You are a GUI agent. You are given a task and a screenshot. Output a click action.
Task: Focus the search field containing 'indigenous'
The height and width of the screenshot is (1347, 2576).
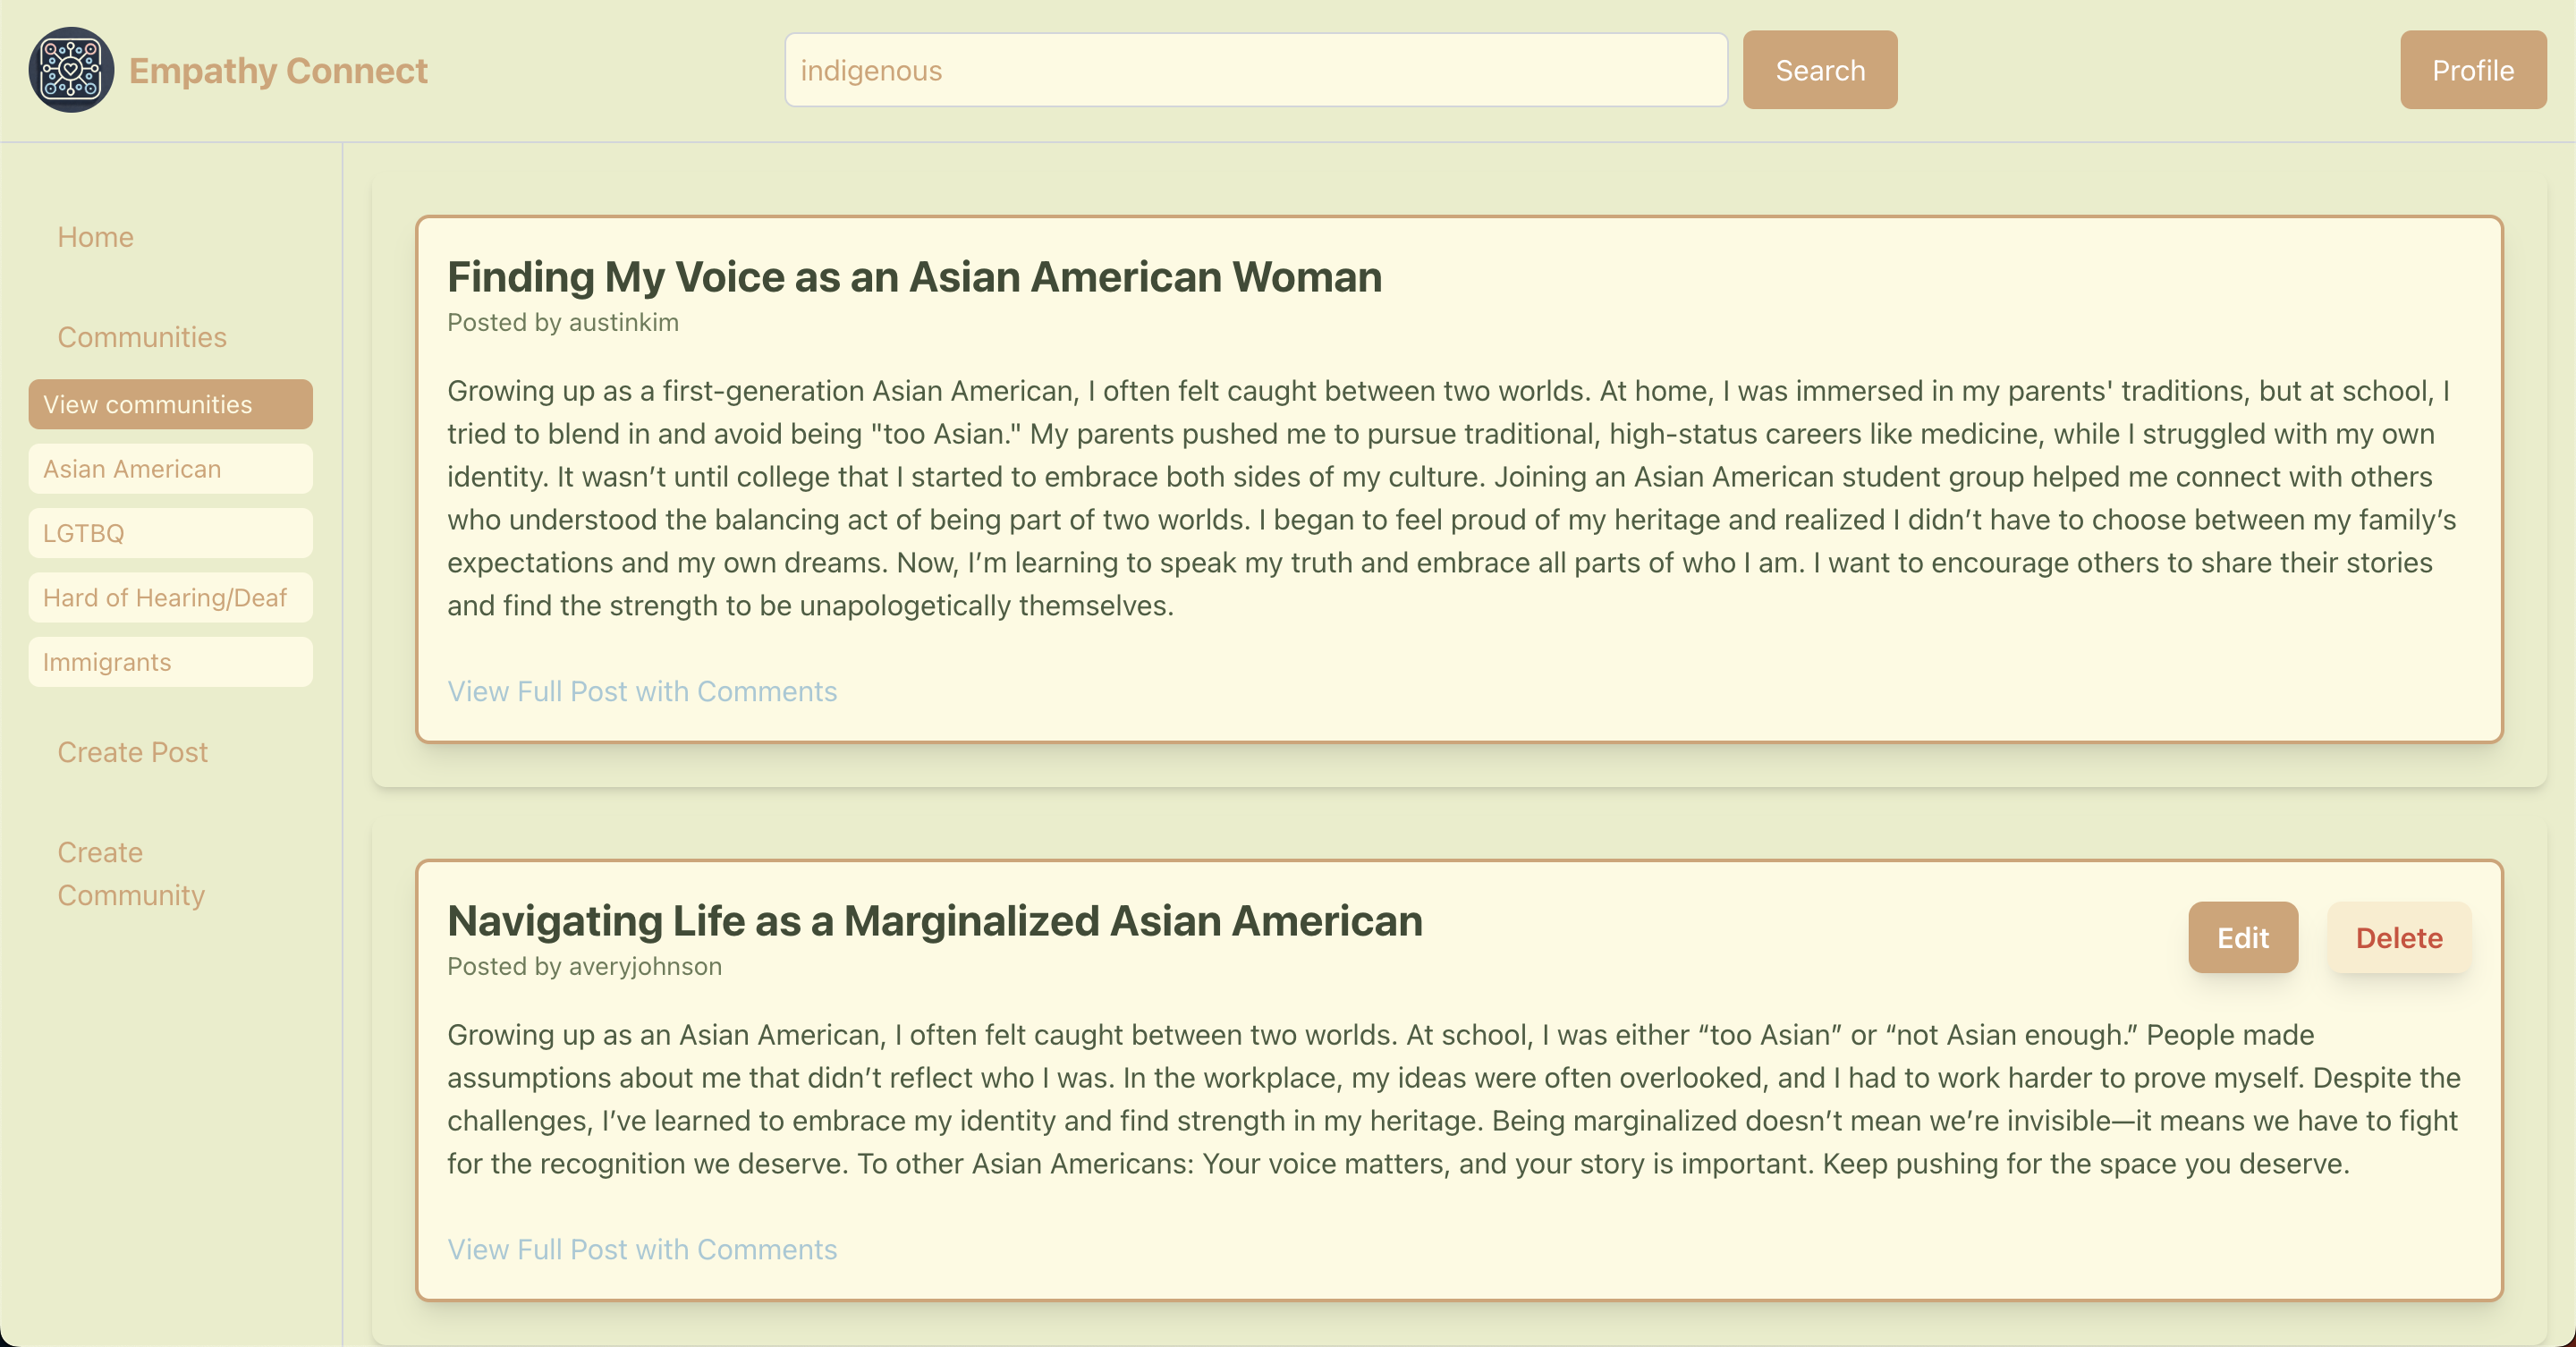point(1255,70)
